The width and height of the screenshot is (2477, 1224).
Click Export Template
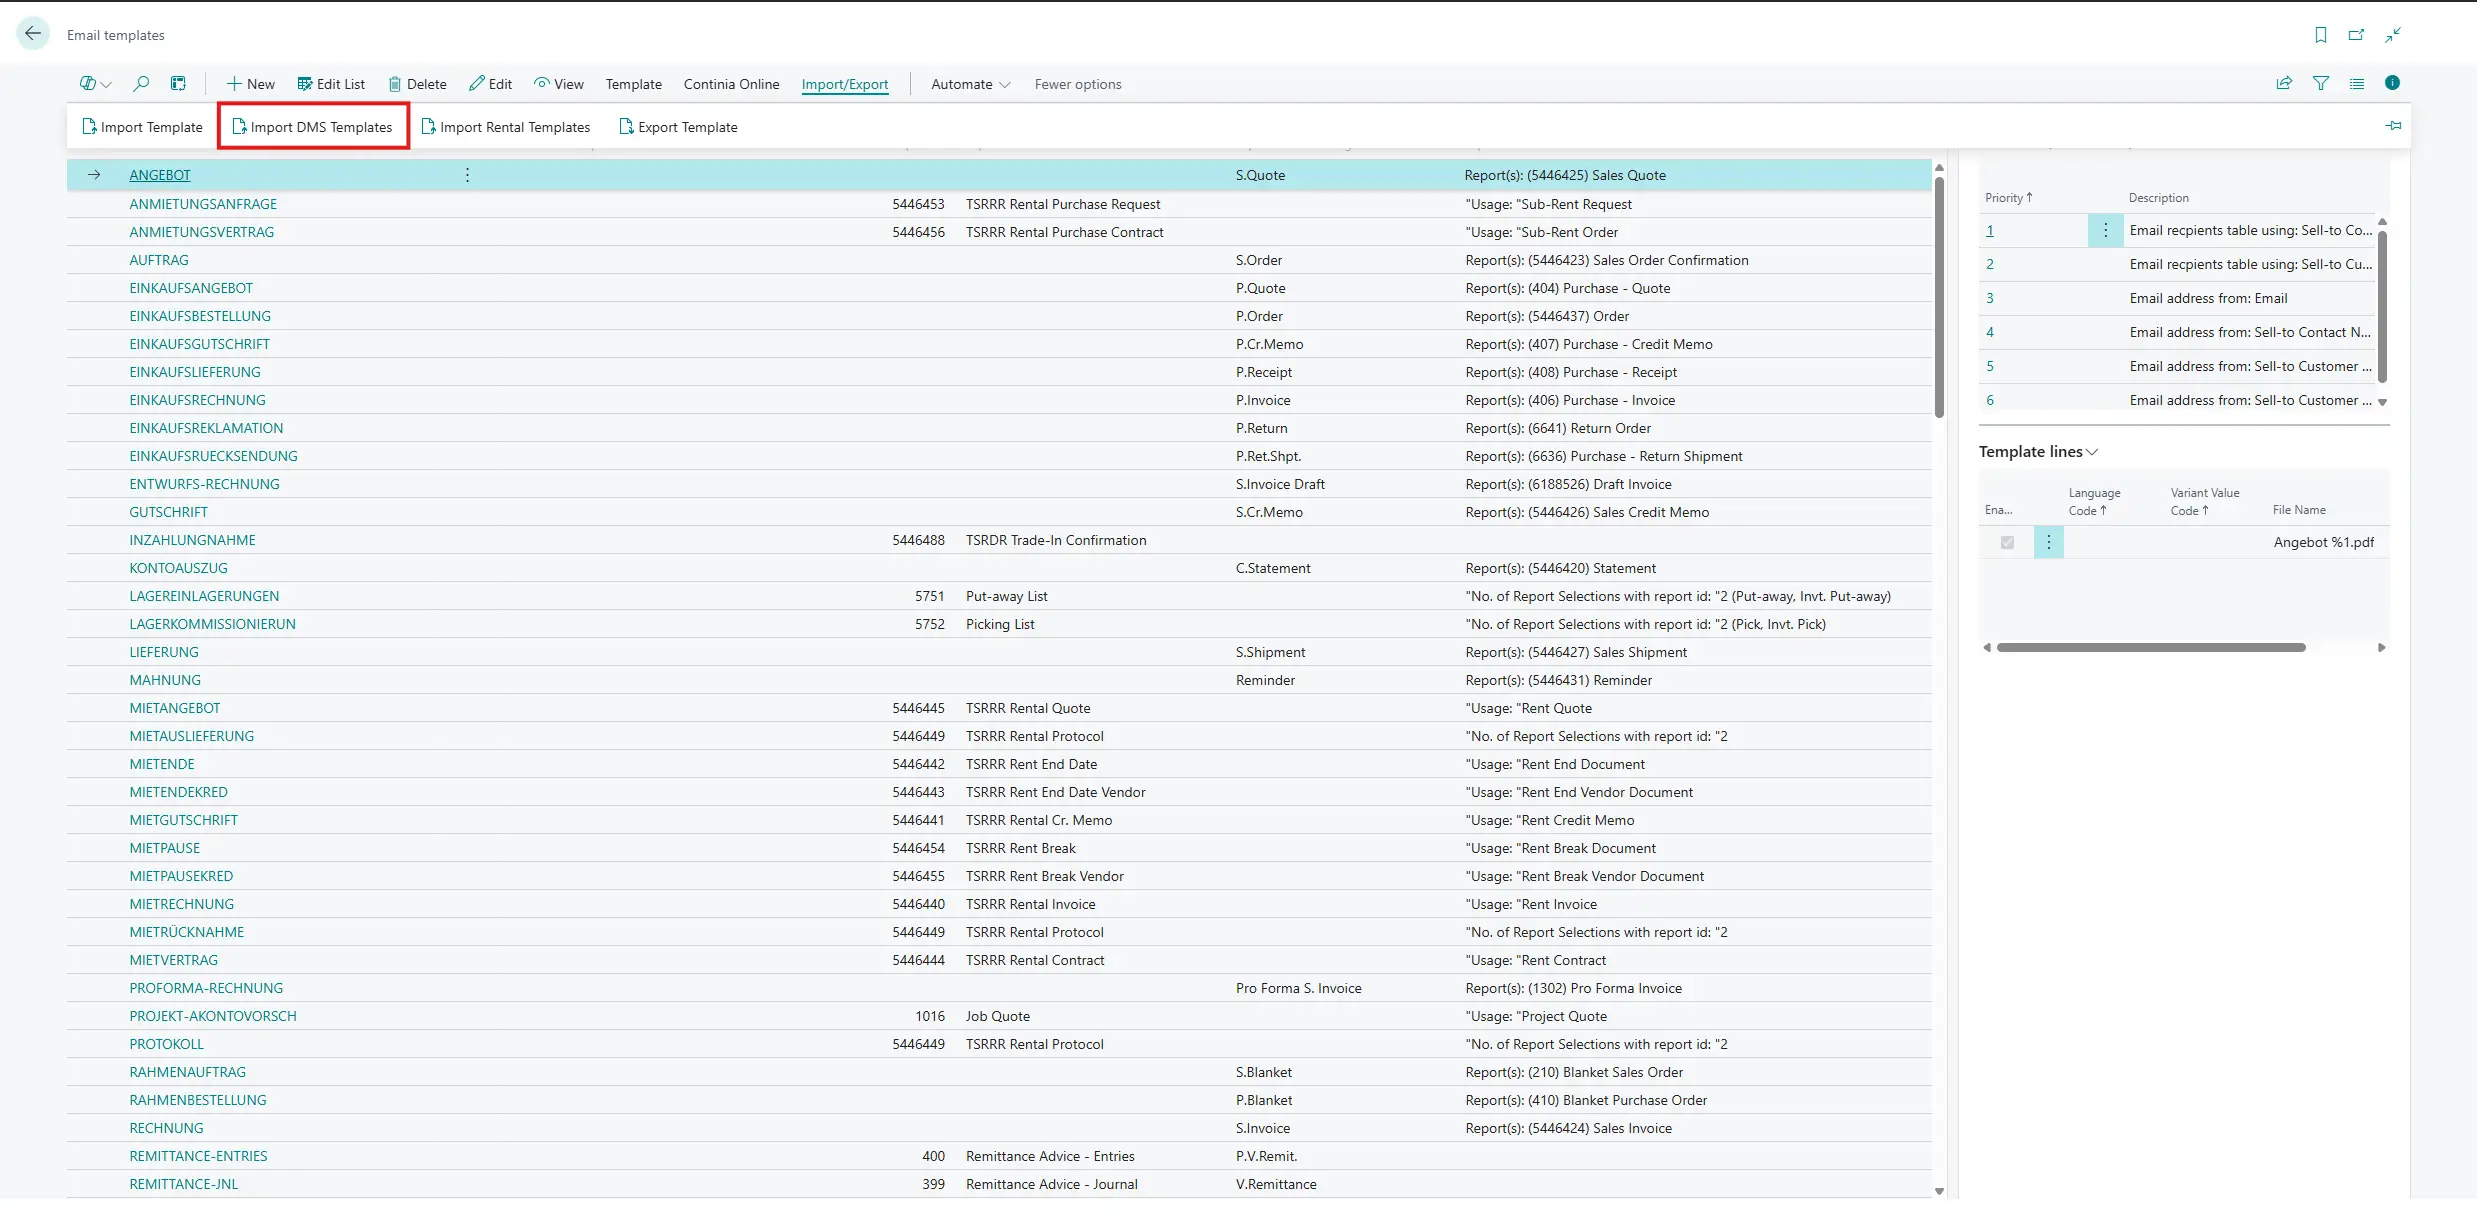(x=678, y=127)
